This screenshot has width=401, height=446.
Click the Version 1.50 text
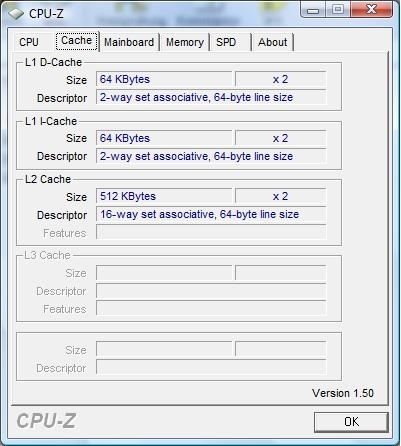(x=343, y=393)
